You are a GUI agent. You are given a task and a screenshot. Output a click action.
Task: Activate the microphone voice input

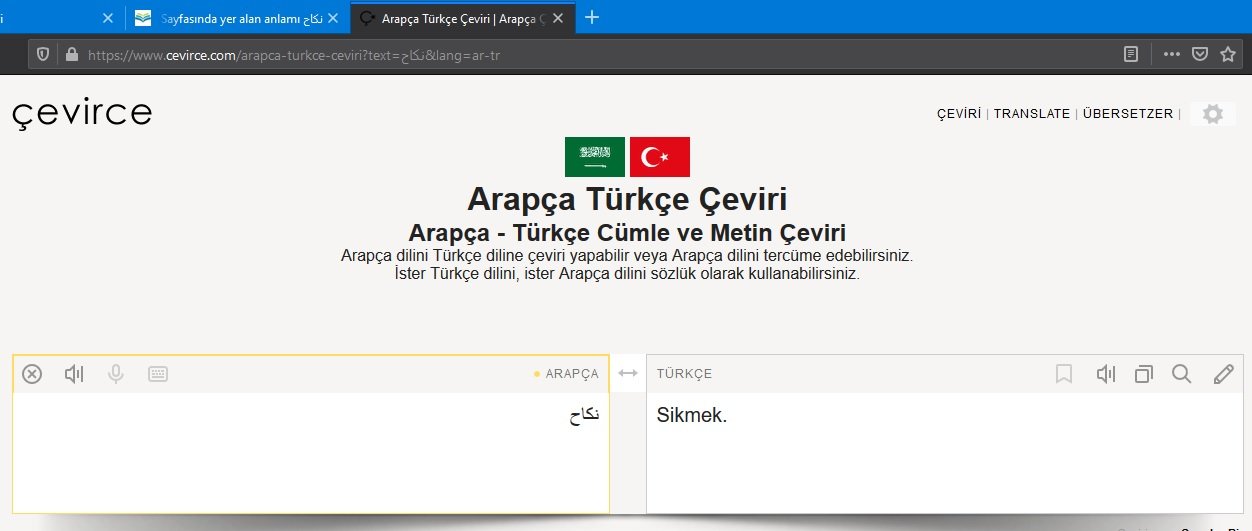coord(116,374)
